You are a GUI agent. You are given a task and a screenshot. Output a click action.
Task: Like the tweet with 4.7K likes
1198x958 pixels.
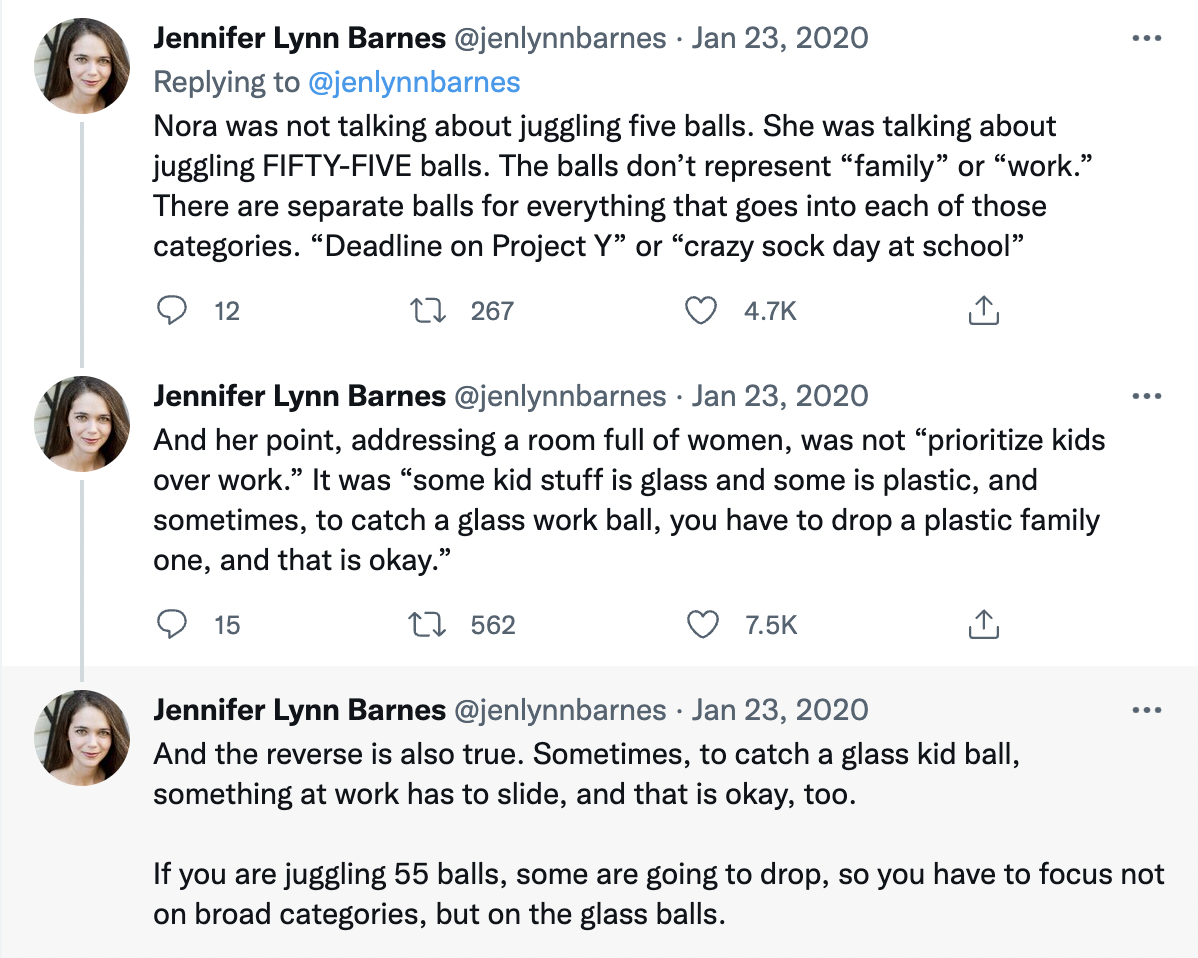701,311
